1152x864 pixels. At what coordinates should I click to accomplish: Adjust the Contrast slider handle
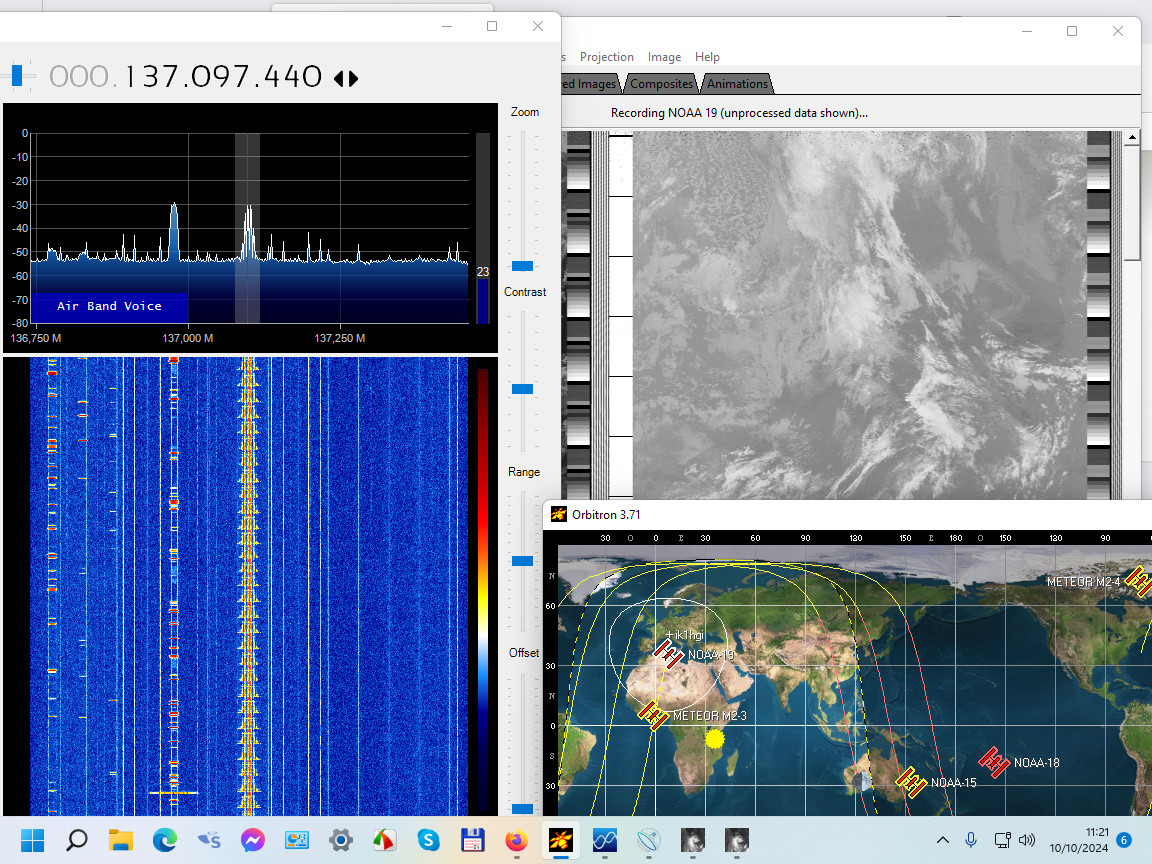(522, 389)
